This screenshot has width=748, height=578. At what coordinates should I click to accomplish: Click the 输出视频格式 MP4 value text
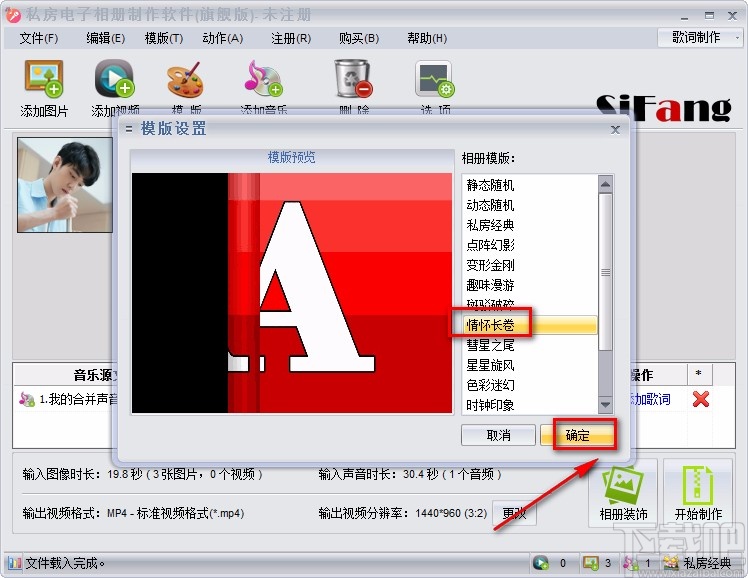pyautogui.click(x=176, y=513)
